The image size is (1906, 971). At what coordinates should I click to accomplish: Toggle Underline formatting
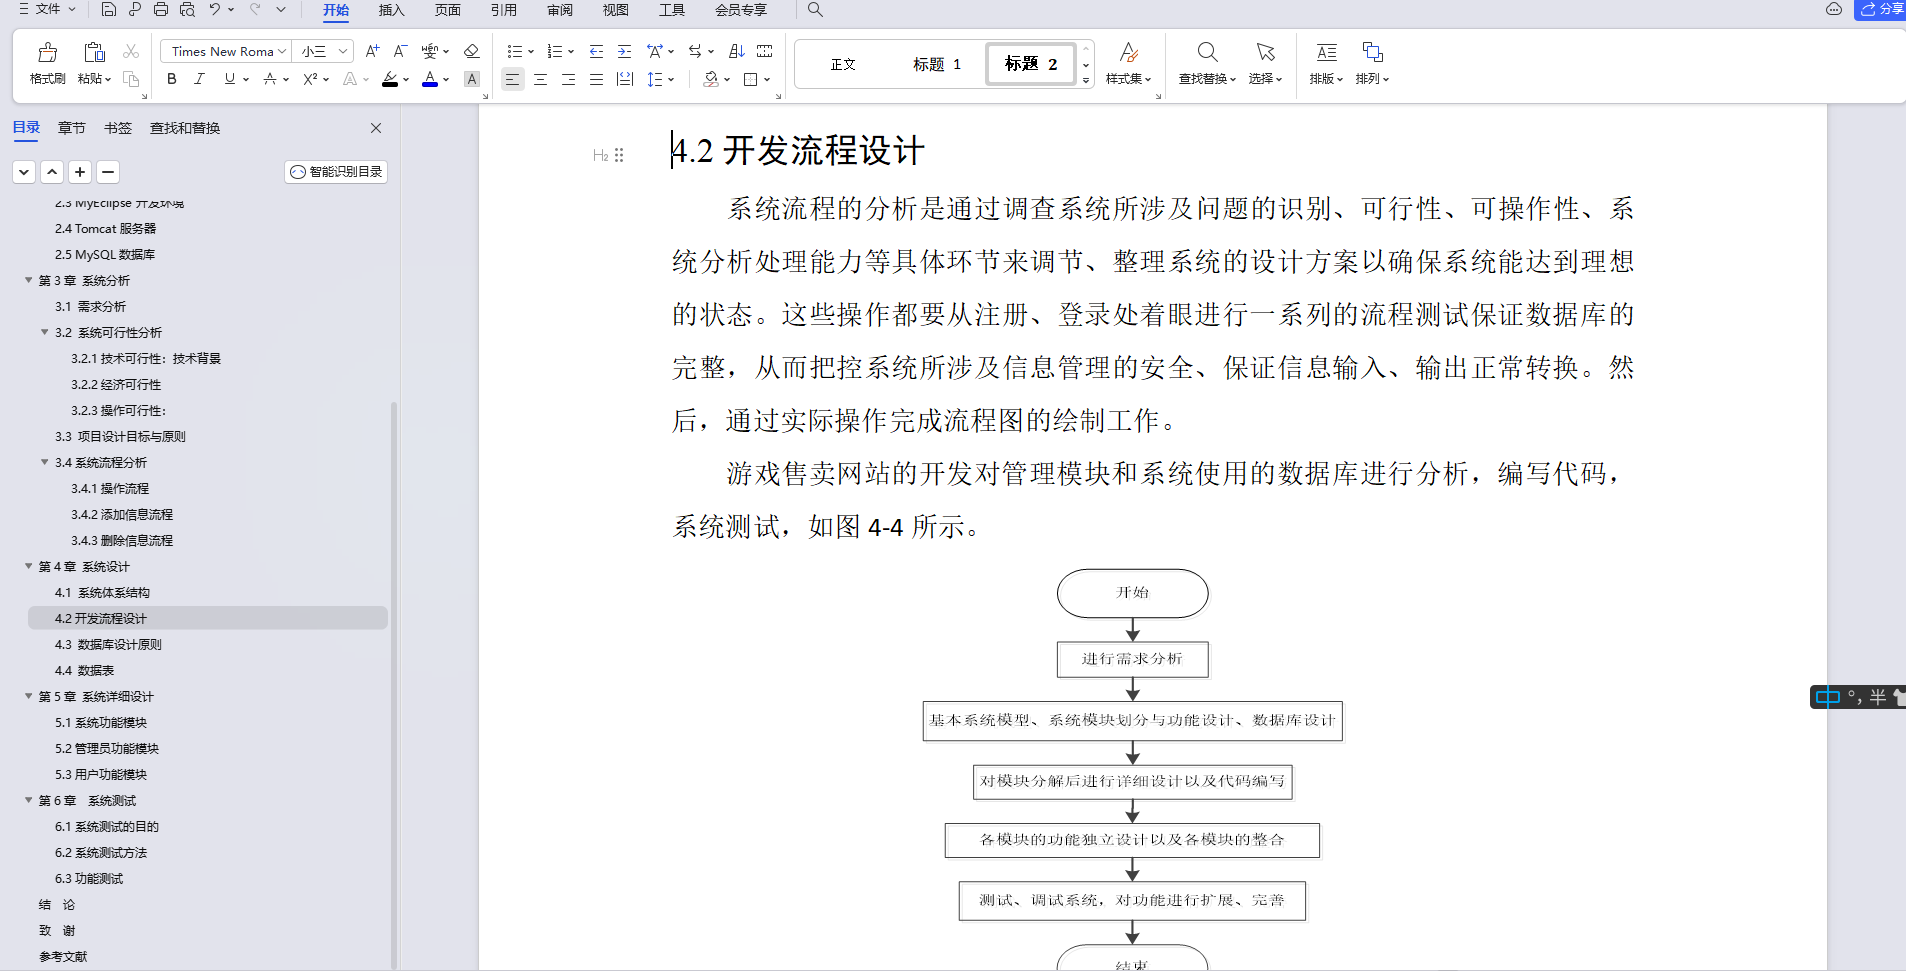[230, 79]
